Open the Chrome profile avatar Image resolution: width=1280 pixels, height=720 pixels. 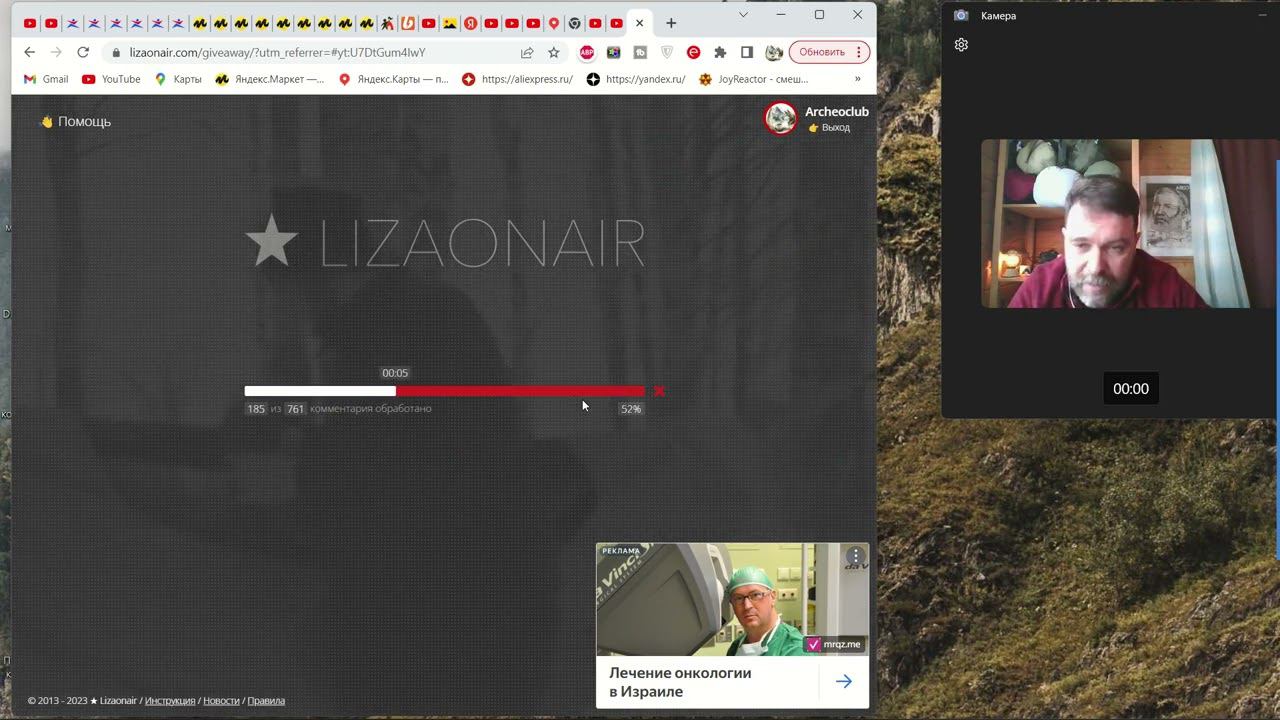pos(773,52)
